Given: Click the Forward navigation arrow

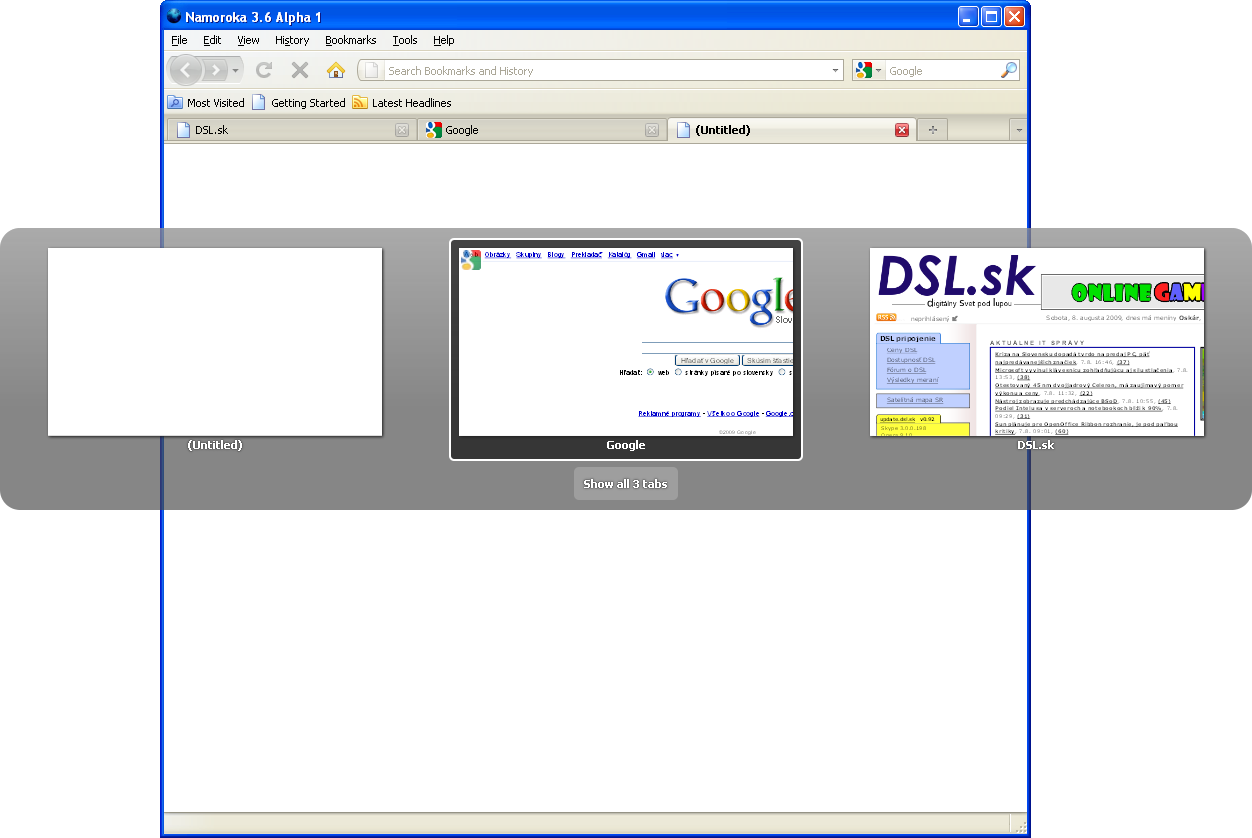Looking at the screenshot, I should point(216,71).
